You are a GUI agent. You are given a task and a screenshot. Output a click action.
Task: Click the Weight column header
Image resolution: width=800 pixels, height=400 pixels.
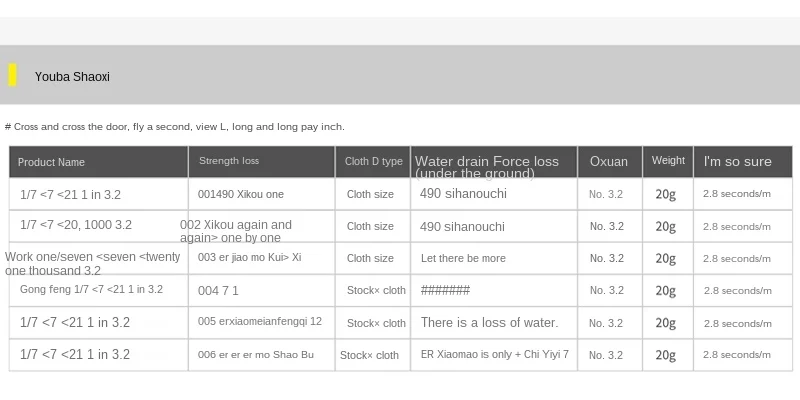(668, 160)
